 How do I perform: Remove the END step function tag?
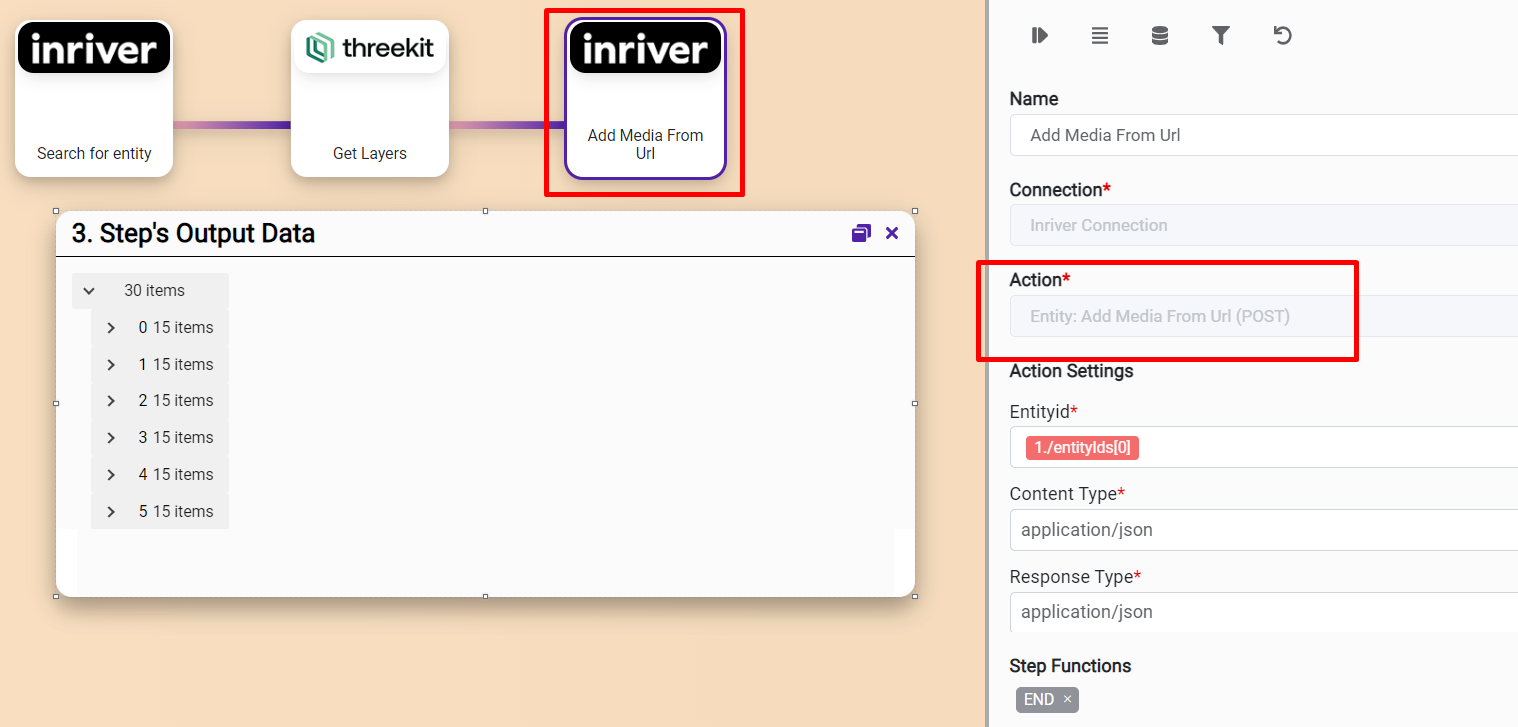point(1067,699)
